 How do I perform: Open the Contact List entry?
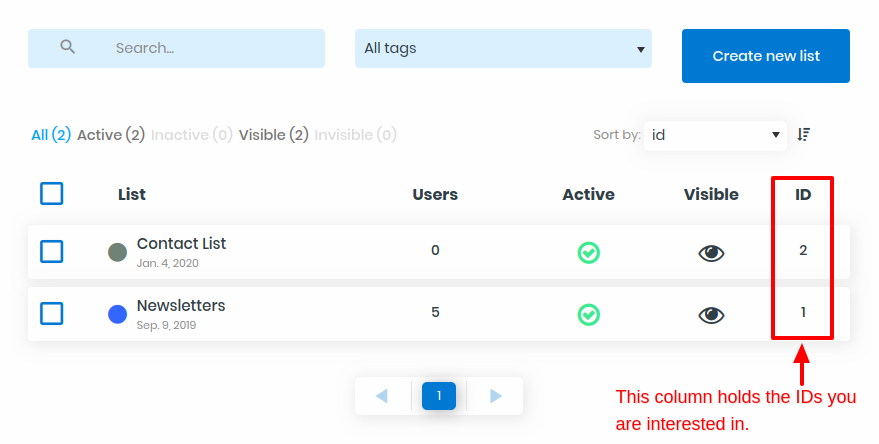coord(181,243)
